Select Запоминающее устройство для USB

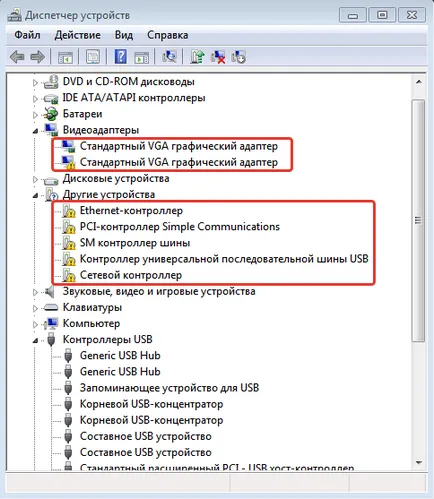(x=170, y=388)
